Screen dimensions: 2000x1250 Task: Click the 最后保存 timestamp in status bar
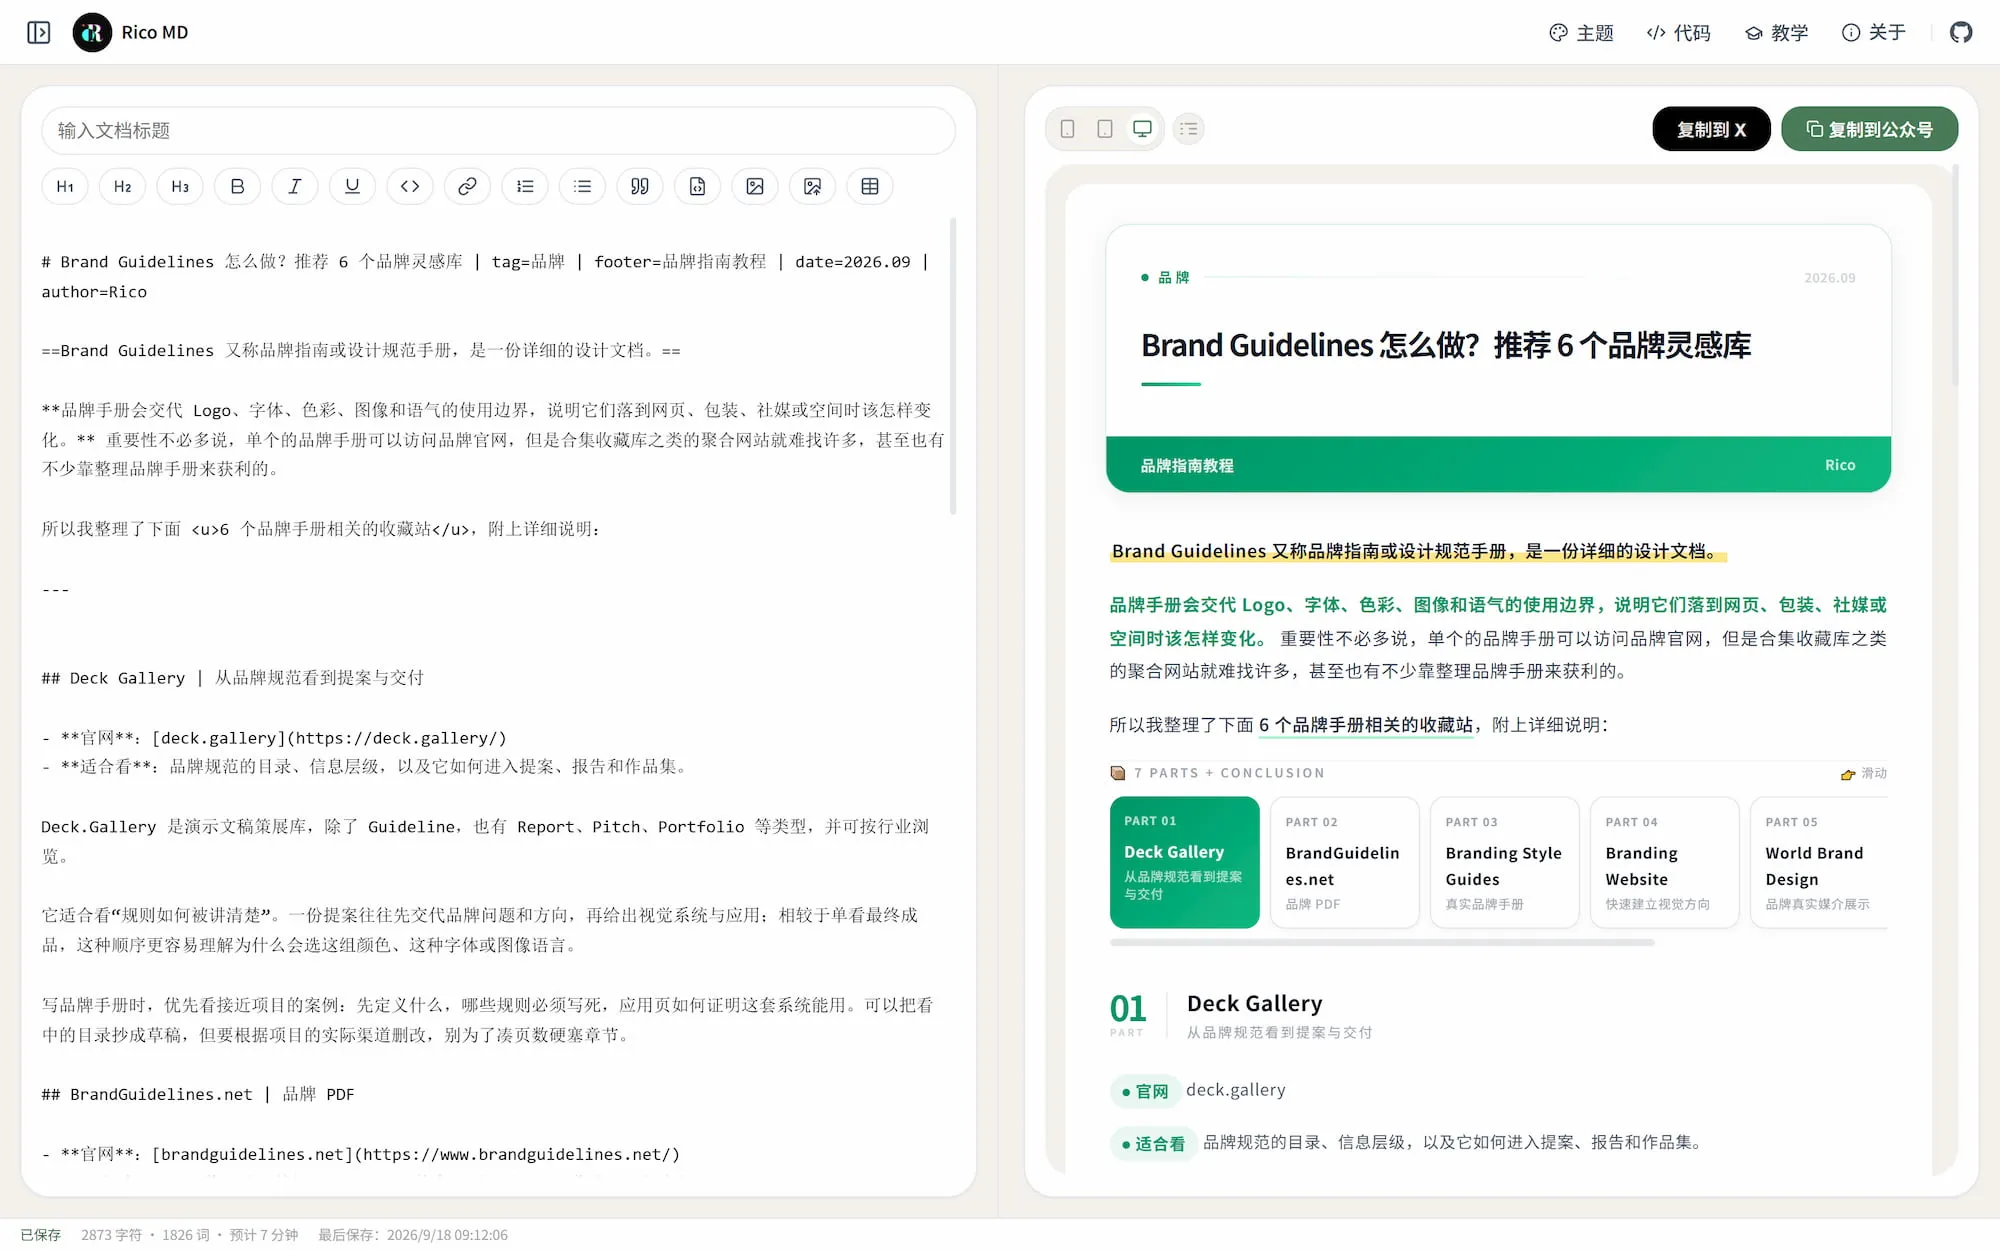[x=413, y=1235]
